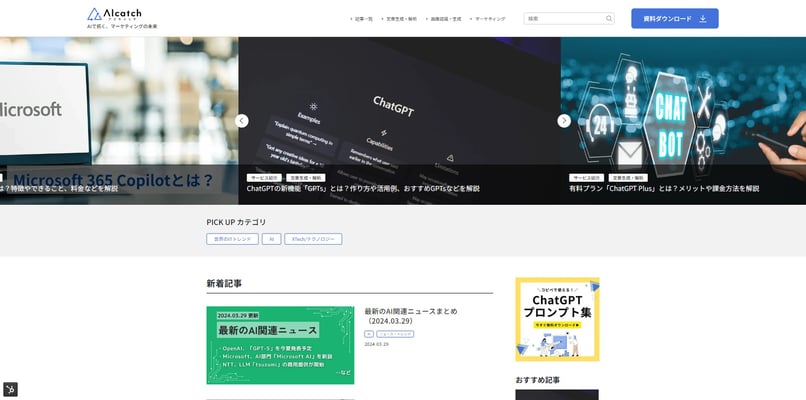Open the 記事一覧 menu item
806x400 pixels.
coord(363,19)
